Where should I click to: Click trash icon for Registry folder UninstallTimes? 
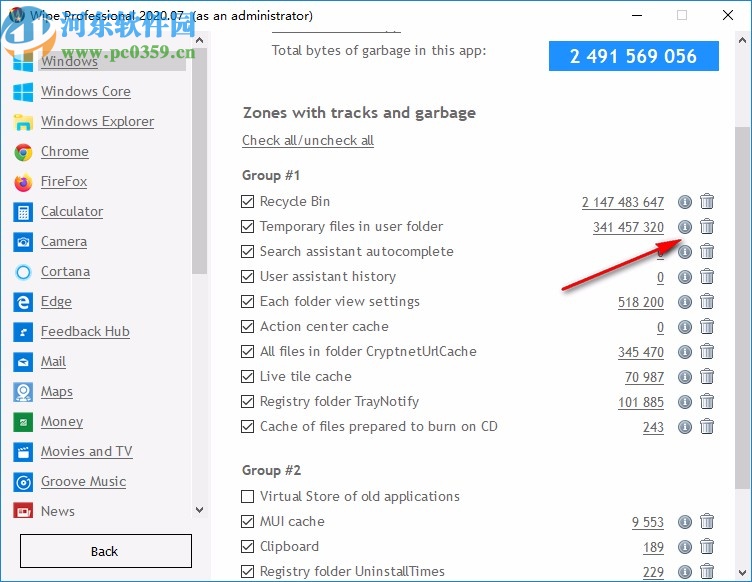point(707,571)
